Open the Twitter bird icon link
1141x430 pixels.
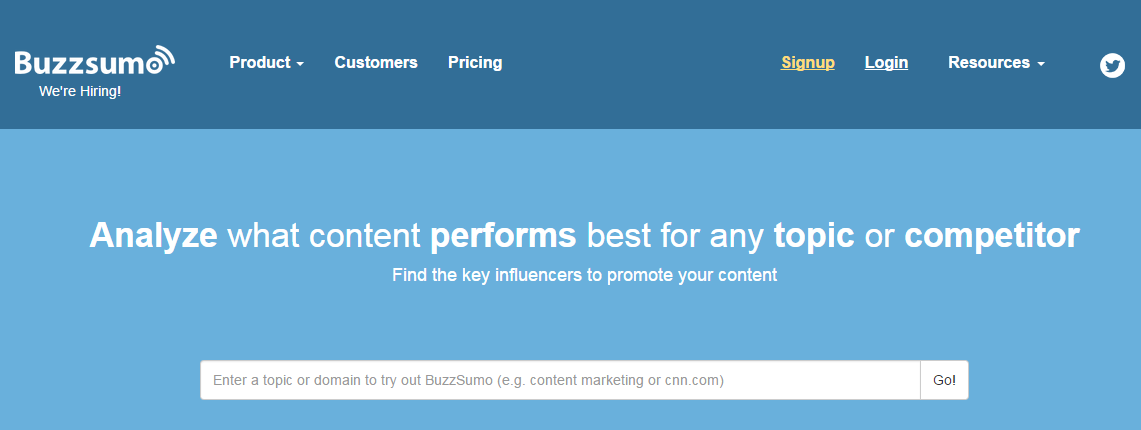[x=1112, y=65]
